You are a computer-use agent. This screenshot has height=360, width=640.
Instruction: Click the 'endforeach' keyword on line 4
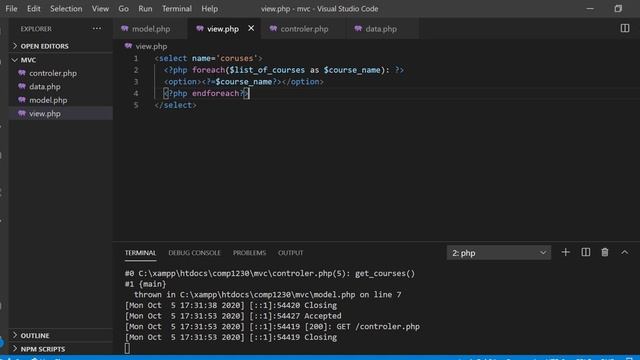click(x=215, y=93)
